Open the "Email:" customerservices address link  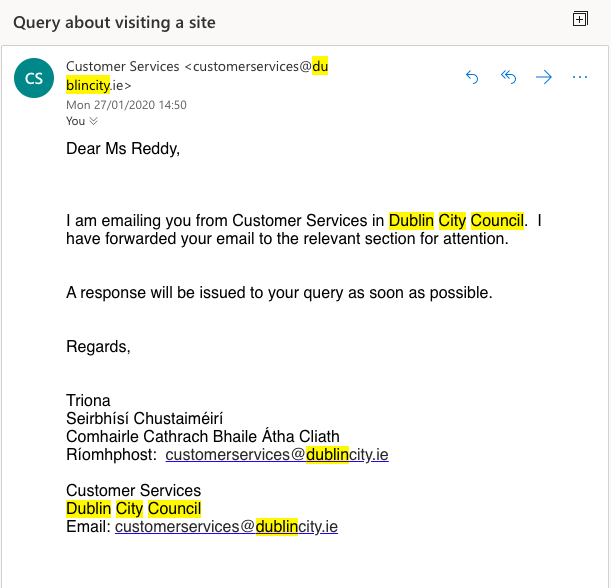(x=226, y=526)
